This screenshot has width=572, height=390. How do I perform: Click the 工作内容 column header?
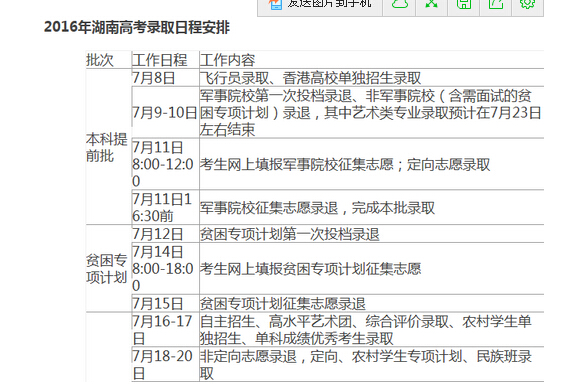pos(227,60)
